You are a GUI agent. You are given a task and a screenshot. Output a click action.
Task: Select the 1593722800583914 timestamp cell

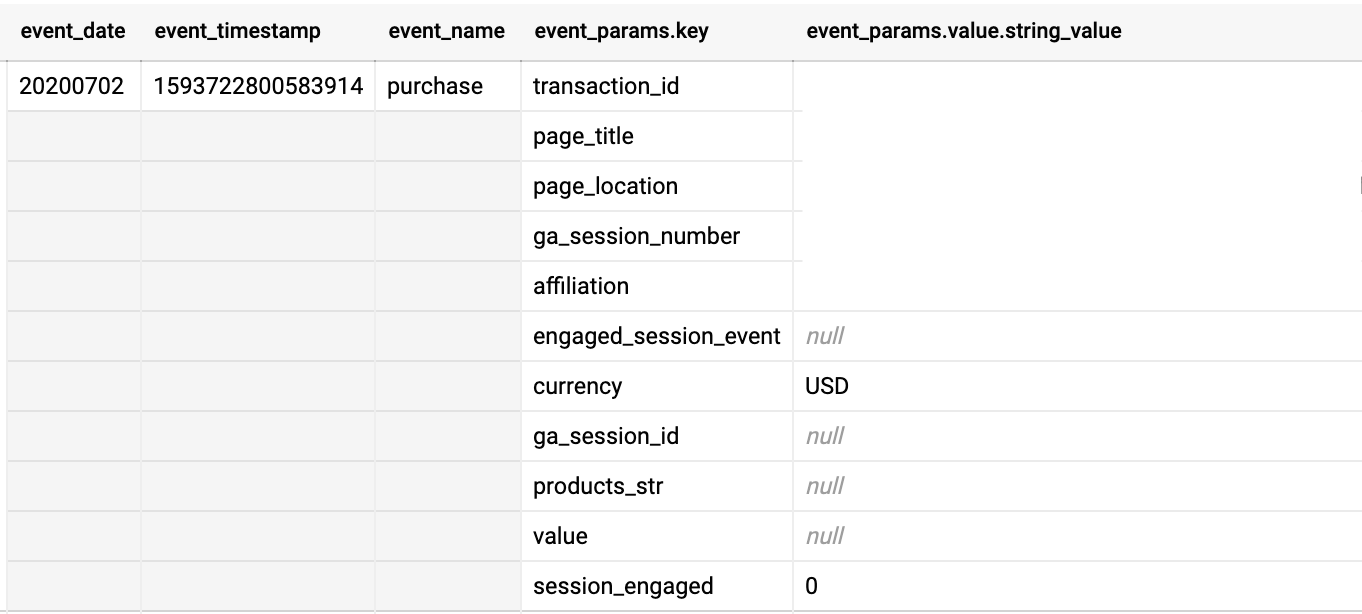[258, 86]
